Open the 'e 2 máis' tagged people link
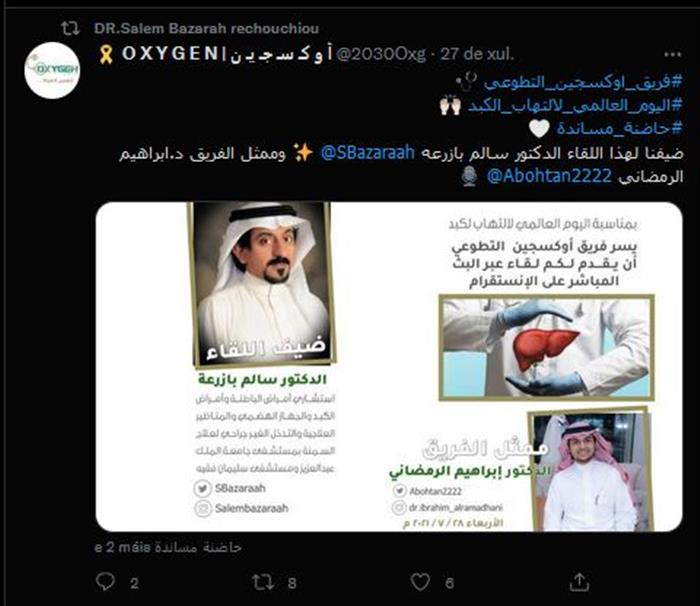The width and height of the screenshot is (700, 606). point(168,547)
